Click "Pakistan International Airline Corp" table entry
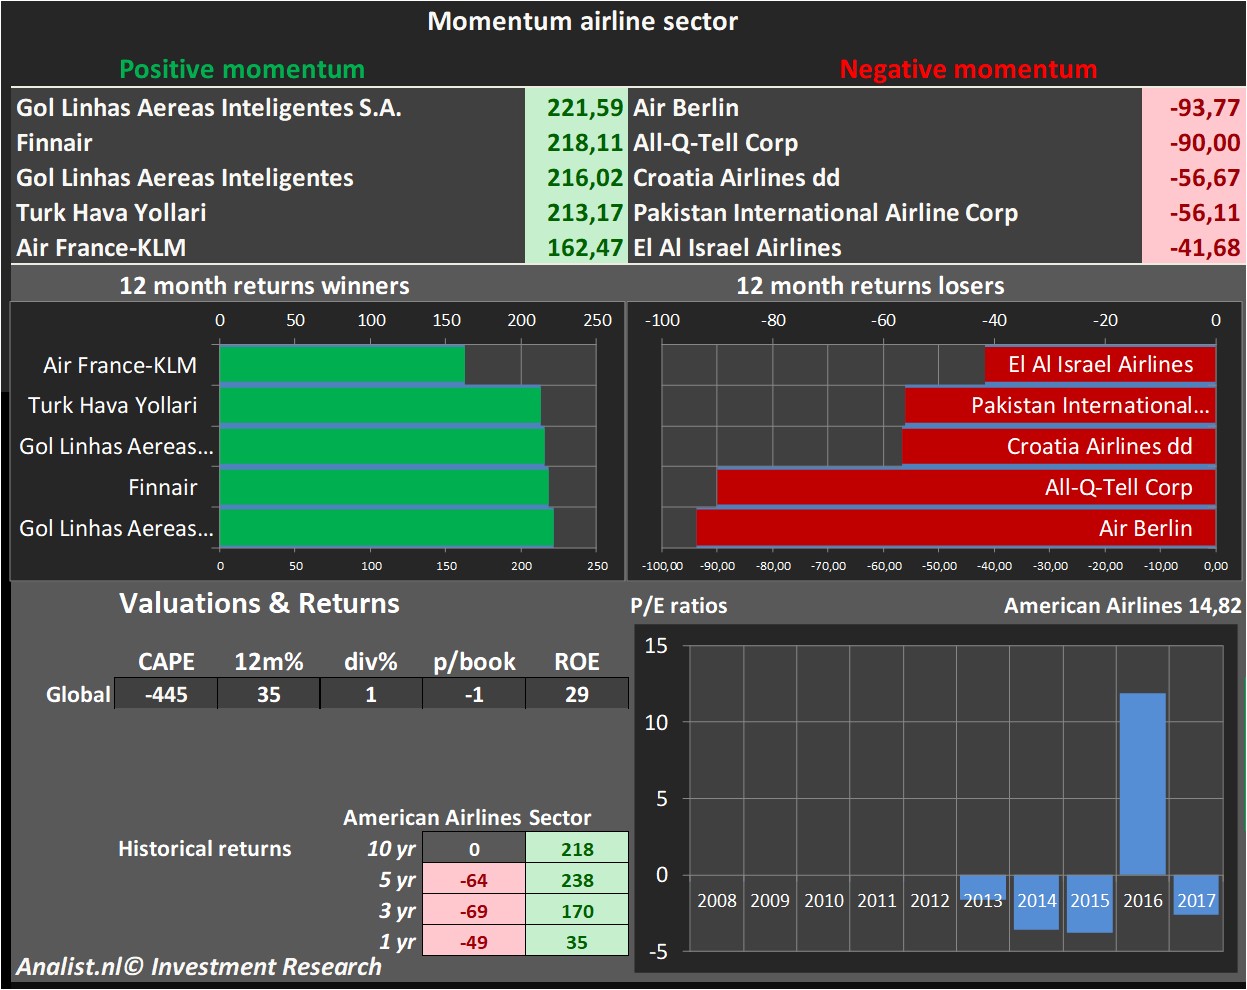The height and width of the screenshot is (990, 1247). (826, 213)
